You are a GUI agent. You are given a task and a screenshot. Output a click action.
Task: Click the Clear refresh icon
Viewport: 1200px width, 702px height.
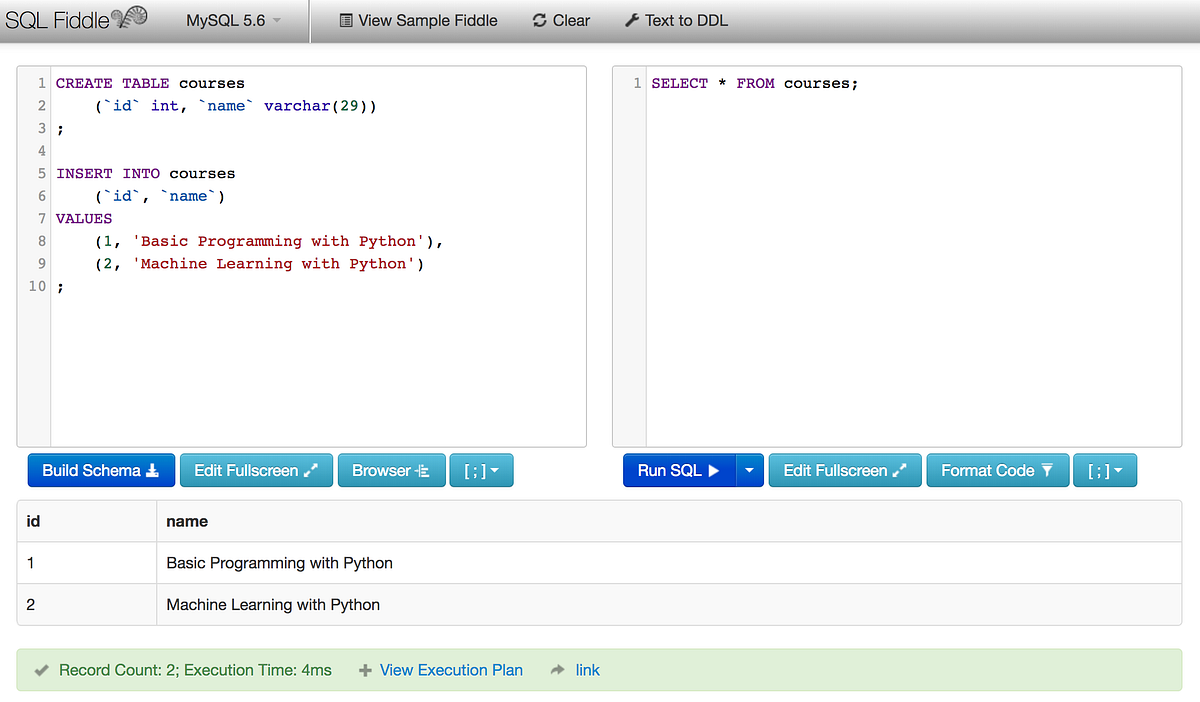tap(539, 20)
